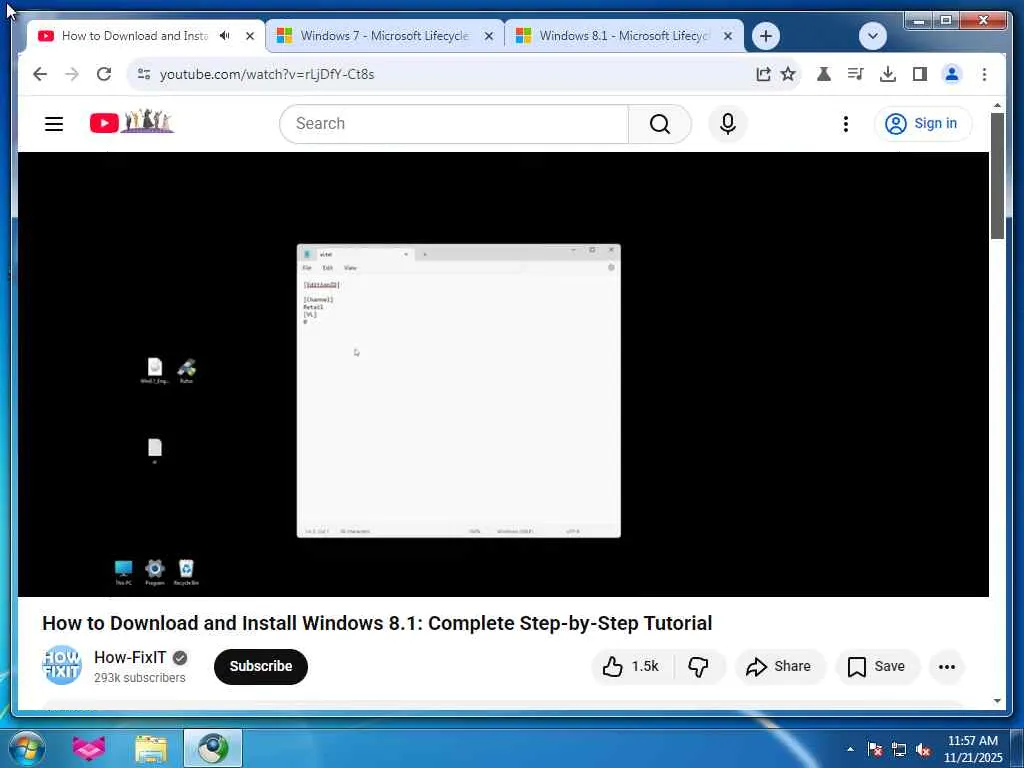
Task: Close the Windows 8.1 Lifecycle tab
Action: tap(728, 36)
